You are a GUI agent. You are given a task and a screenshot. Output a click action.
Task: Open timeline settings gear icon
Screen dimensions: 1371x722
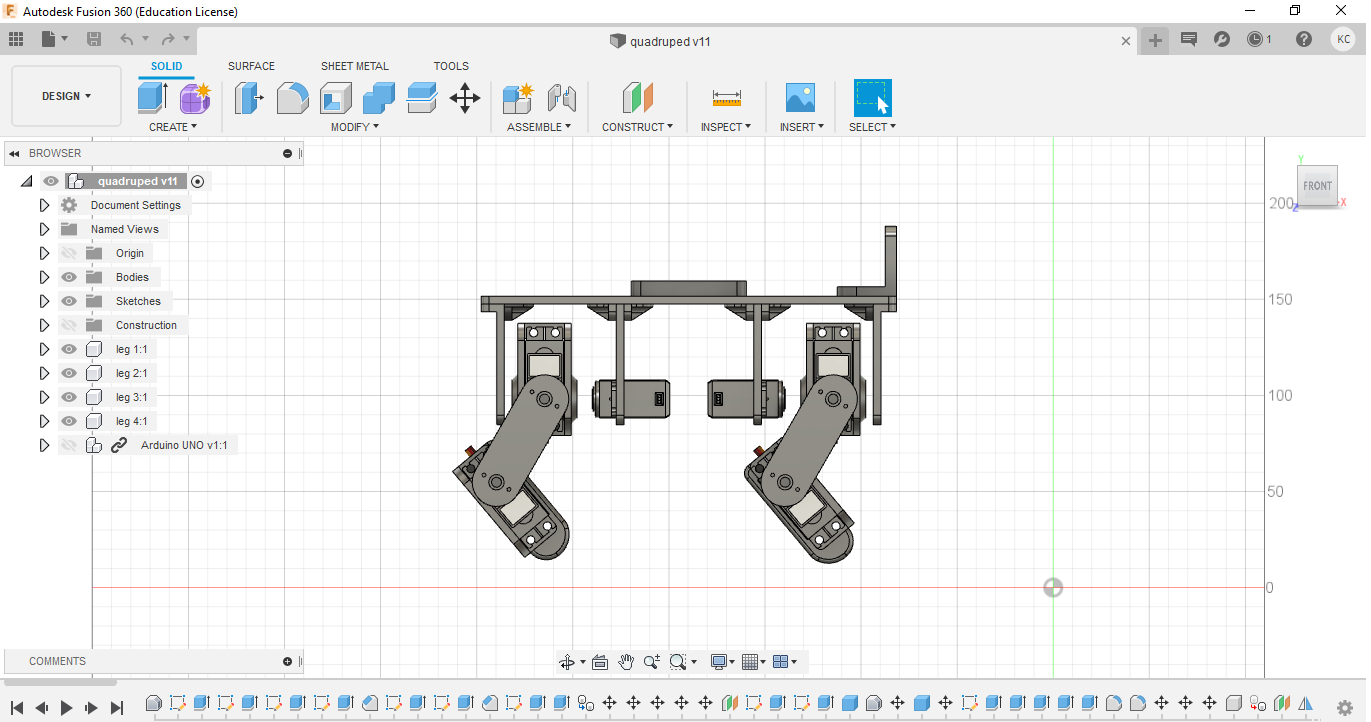(1345, 706)
